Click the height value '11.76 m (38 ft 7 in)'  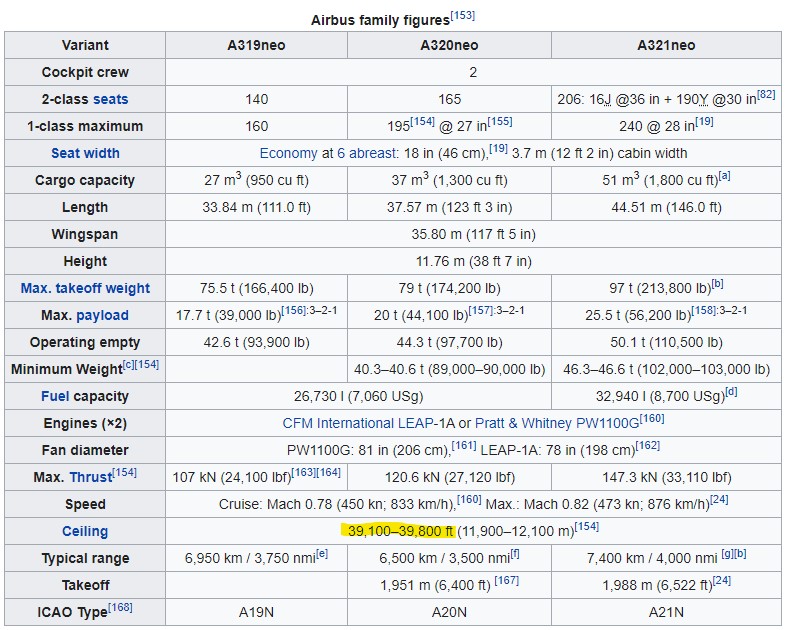(473, 262)
